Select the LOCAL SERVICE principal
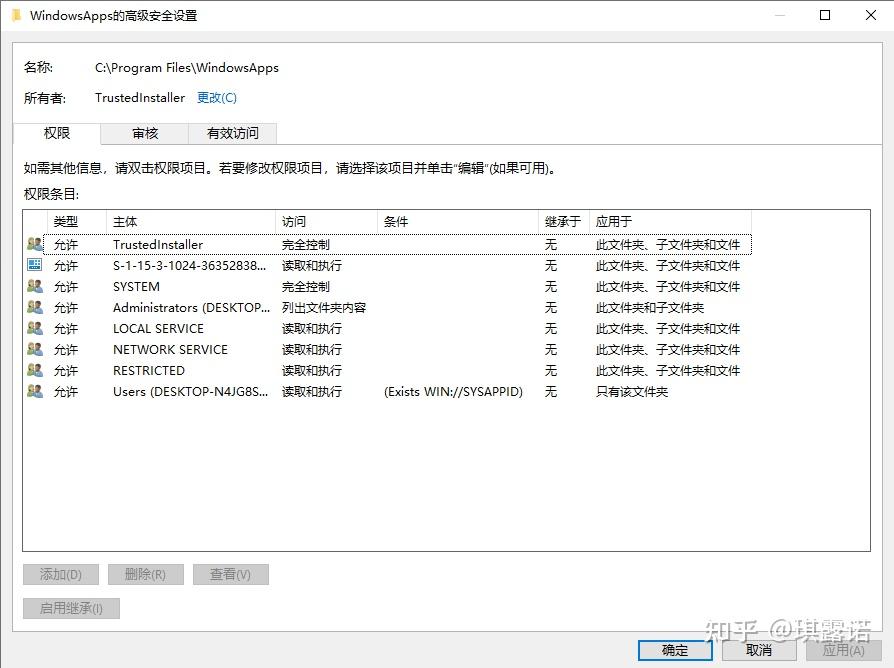The height and width of the screenshot is (668, 894). [x=158, y=329]
